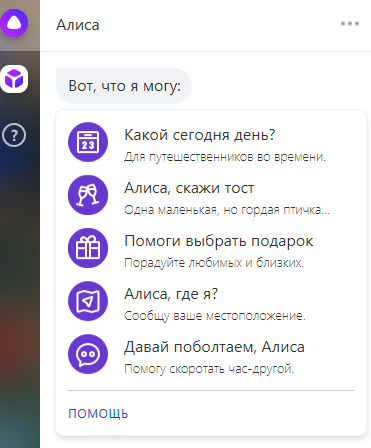Click the question mark help icon

click(14, 135)
